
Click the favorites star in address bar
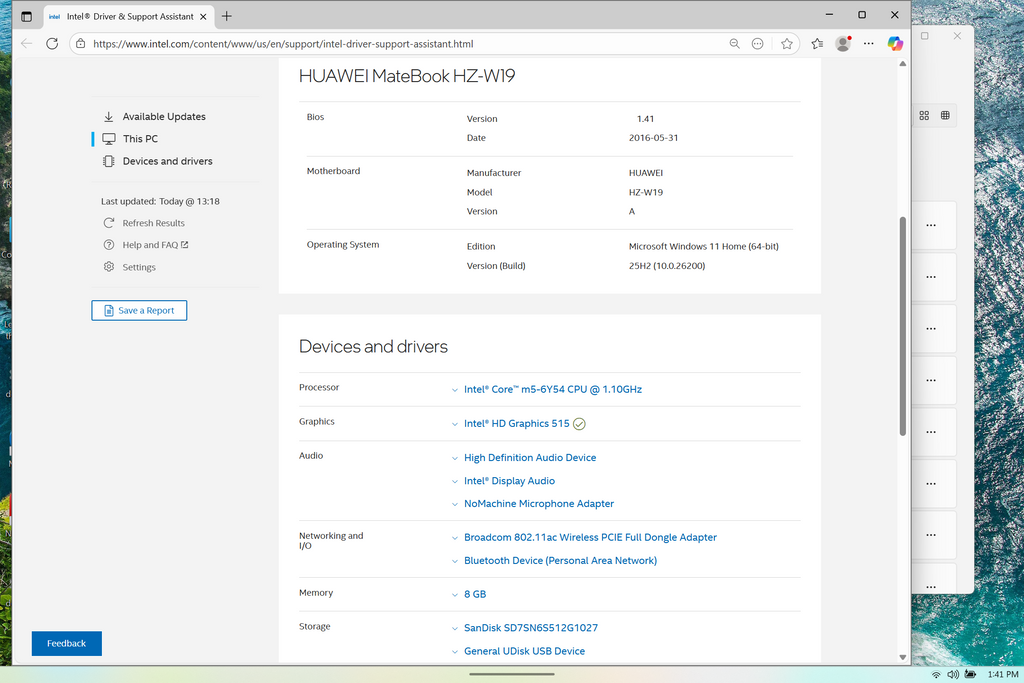point(787,44)
